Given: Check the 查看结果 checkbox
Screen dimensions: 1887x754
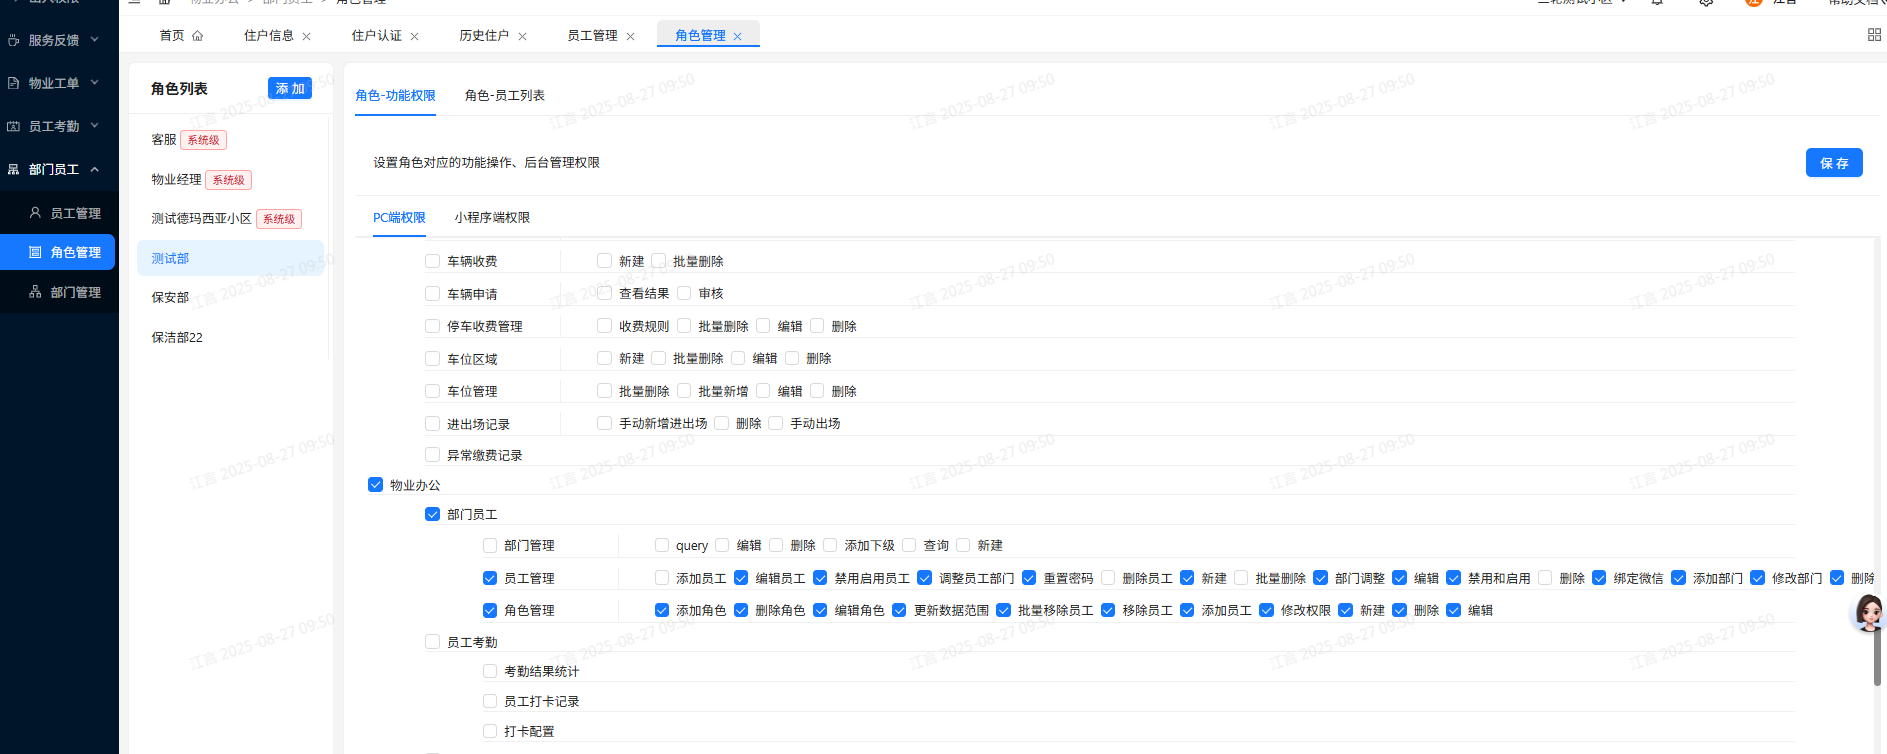Looking at the screenshot, I should point(604,293).
